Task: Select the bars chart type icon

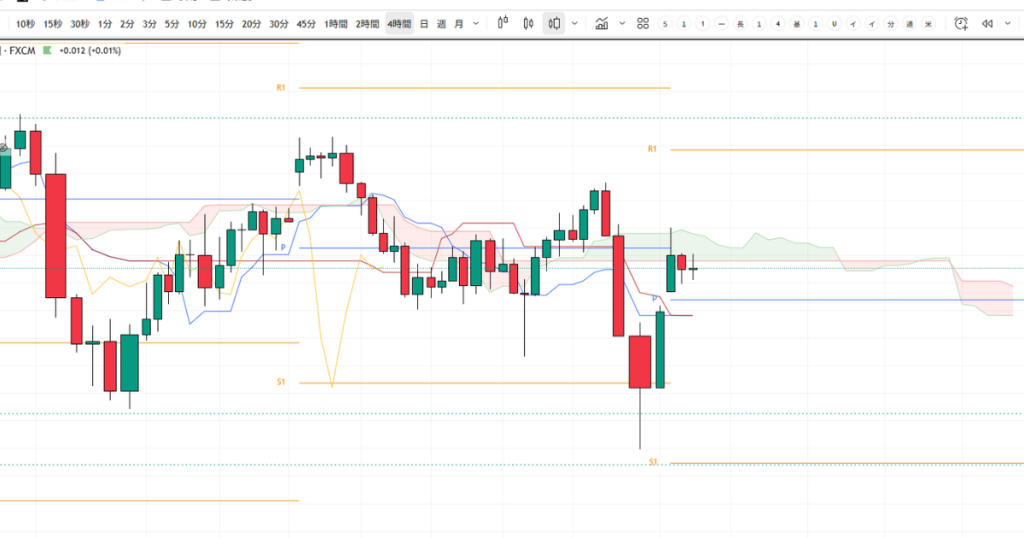Action: pos(503,23)
